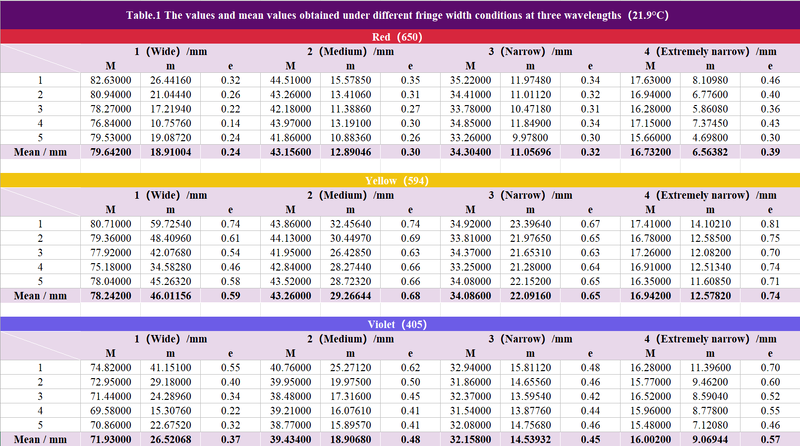The width and height of the screenshot is (800, 446).
Task: Select the Red (650) section header
Action: click(400, 37)
